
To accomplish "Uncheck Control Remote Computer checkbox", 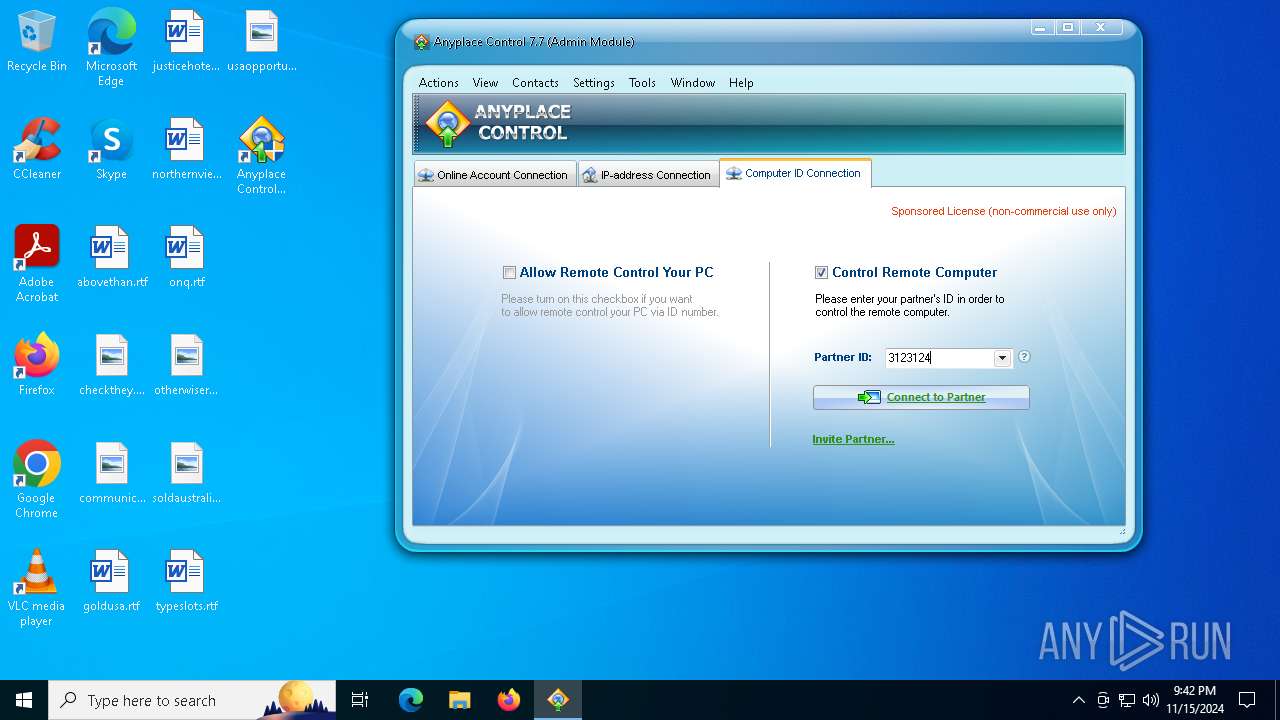I will (x=821, y=272).
